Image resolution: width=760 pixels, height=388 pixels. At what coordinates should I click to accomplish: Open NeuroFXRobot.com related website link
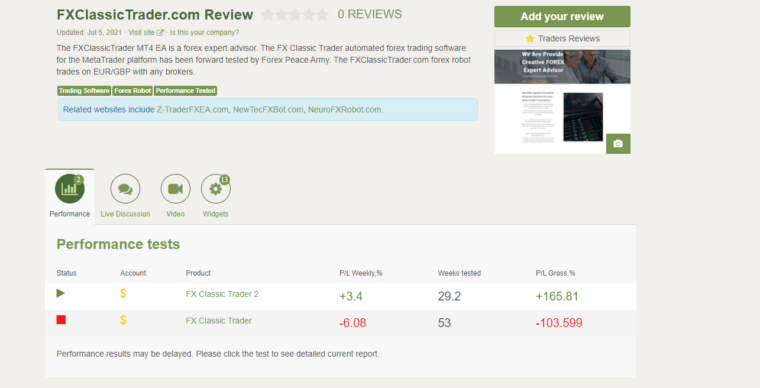click(345, 109)
